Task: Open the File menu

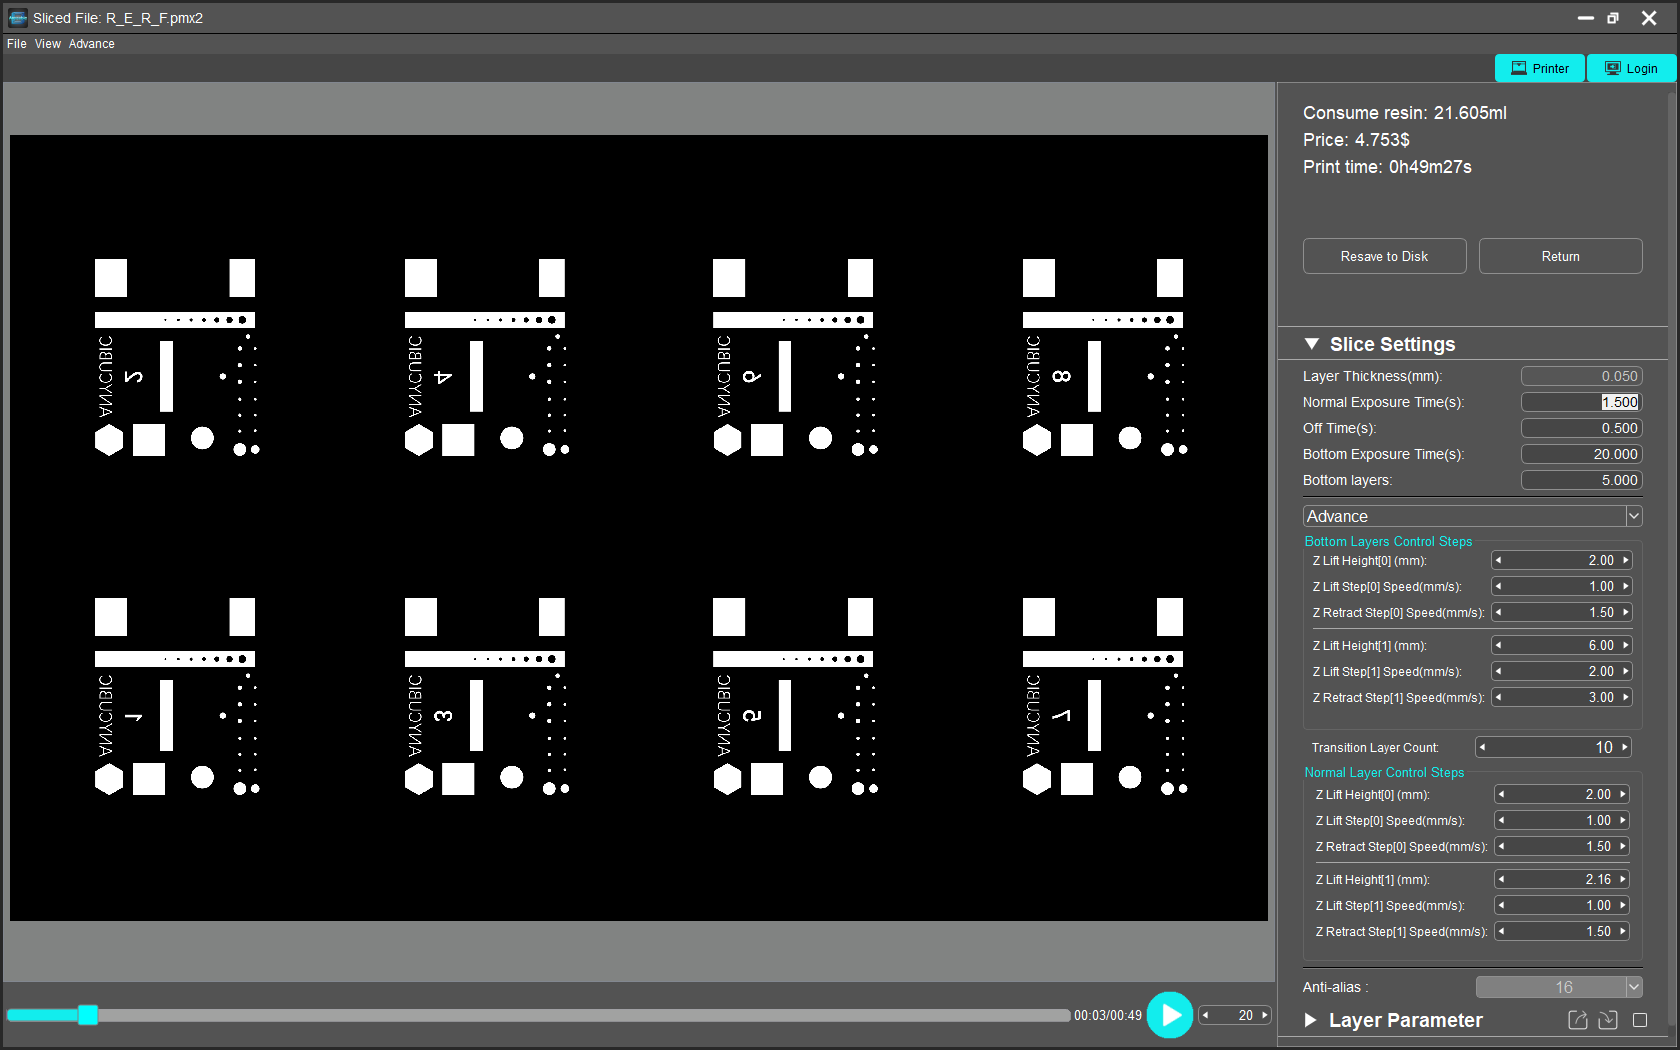Action: [x=17, y=44]
